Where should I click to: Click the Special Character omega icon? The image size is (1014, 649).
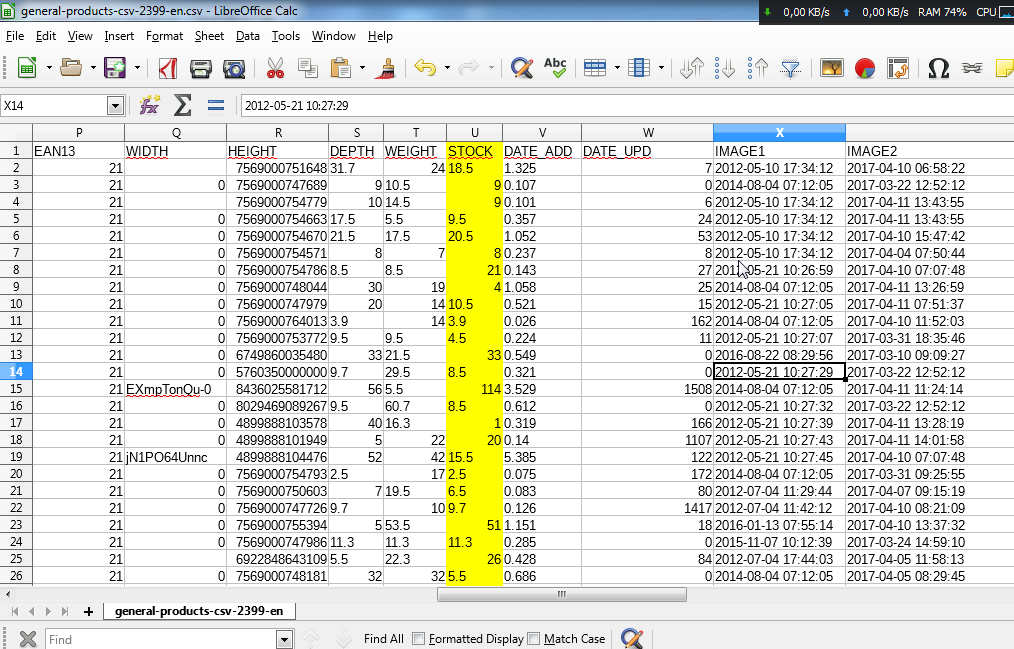click(938, 68)
